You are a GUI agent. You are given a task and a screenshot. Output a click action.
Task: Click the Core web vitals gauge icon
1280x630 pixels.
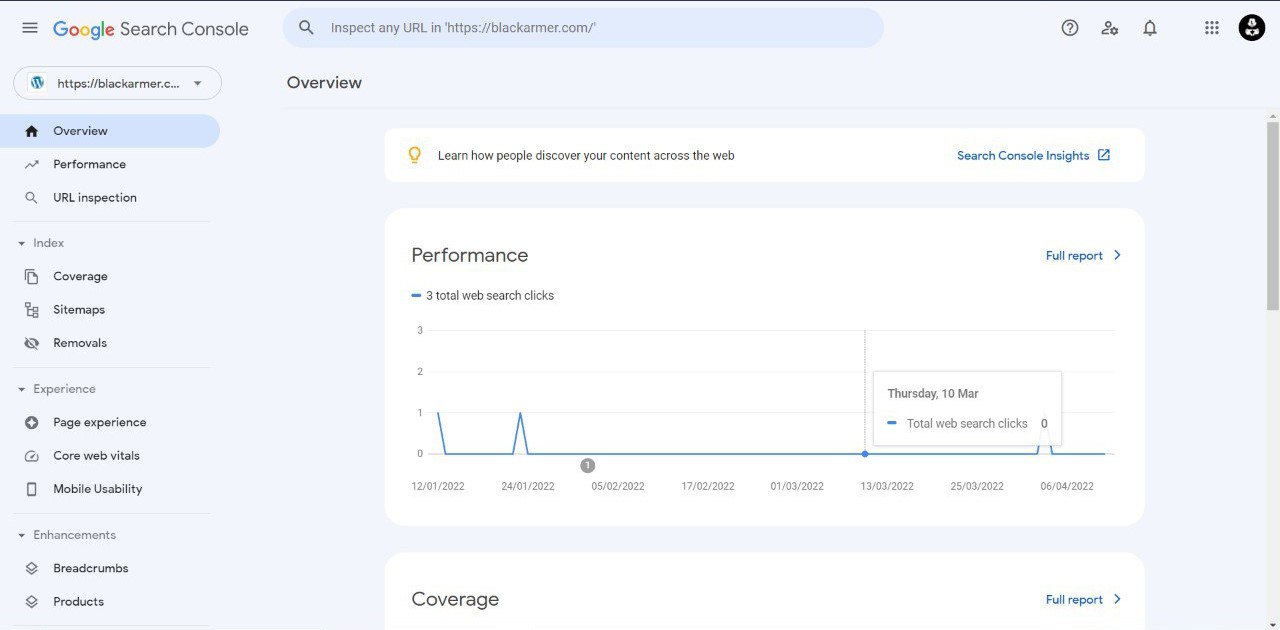click(32, 456)
